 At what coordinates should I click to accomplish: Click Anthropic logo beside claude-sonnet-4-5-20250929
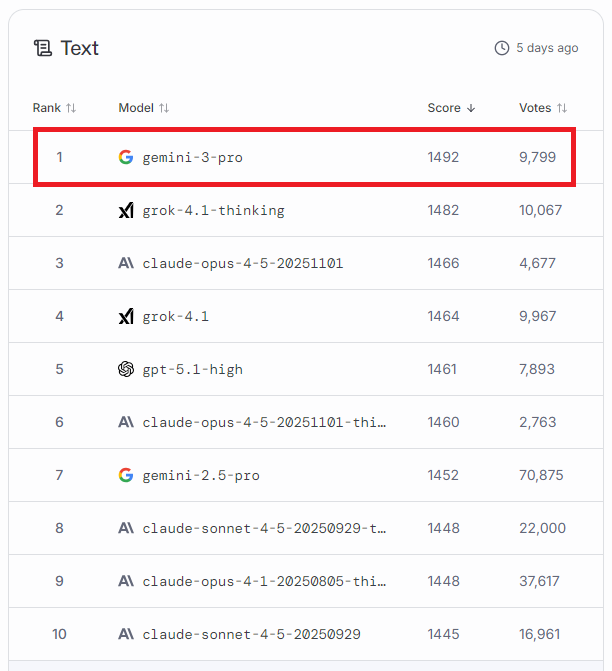coord(126,634)
